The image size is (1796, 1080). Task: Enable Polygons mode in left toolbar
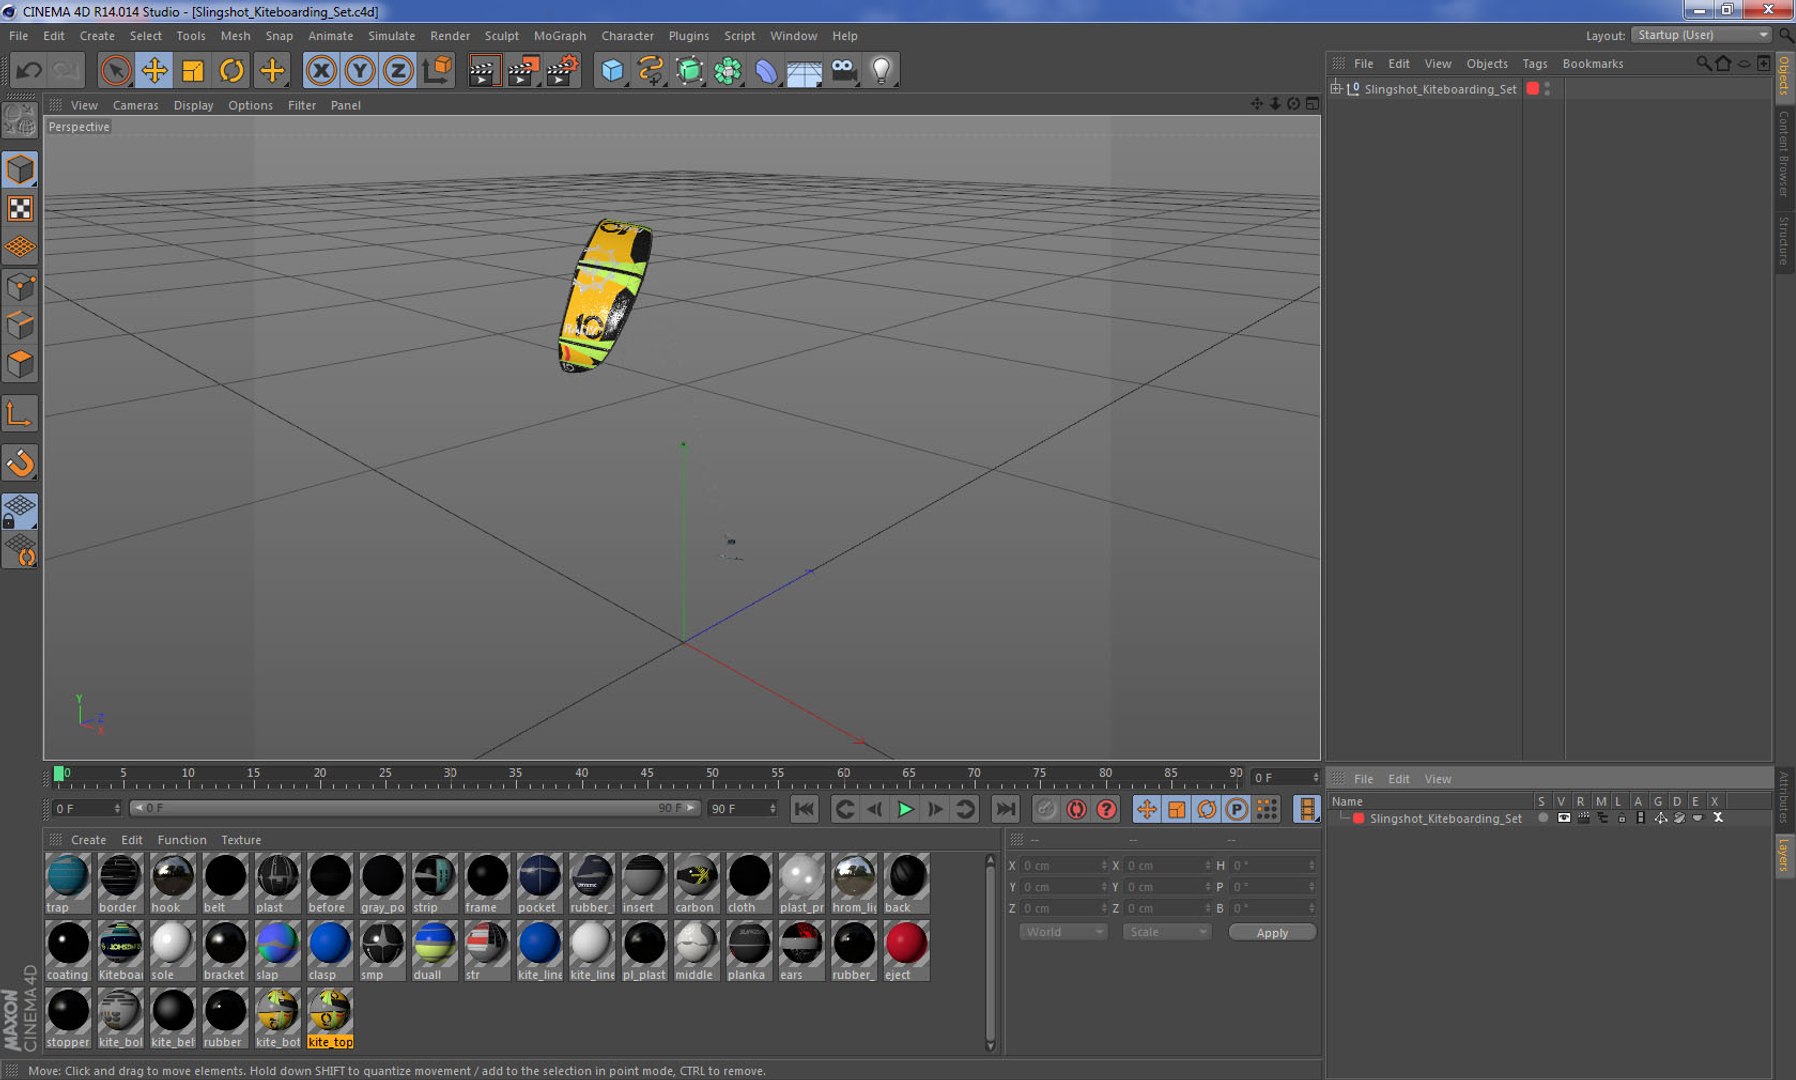point(20,364)
